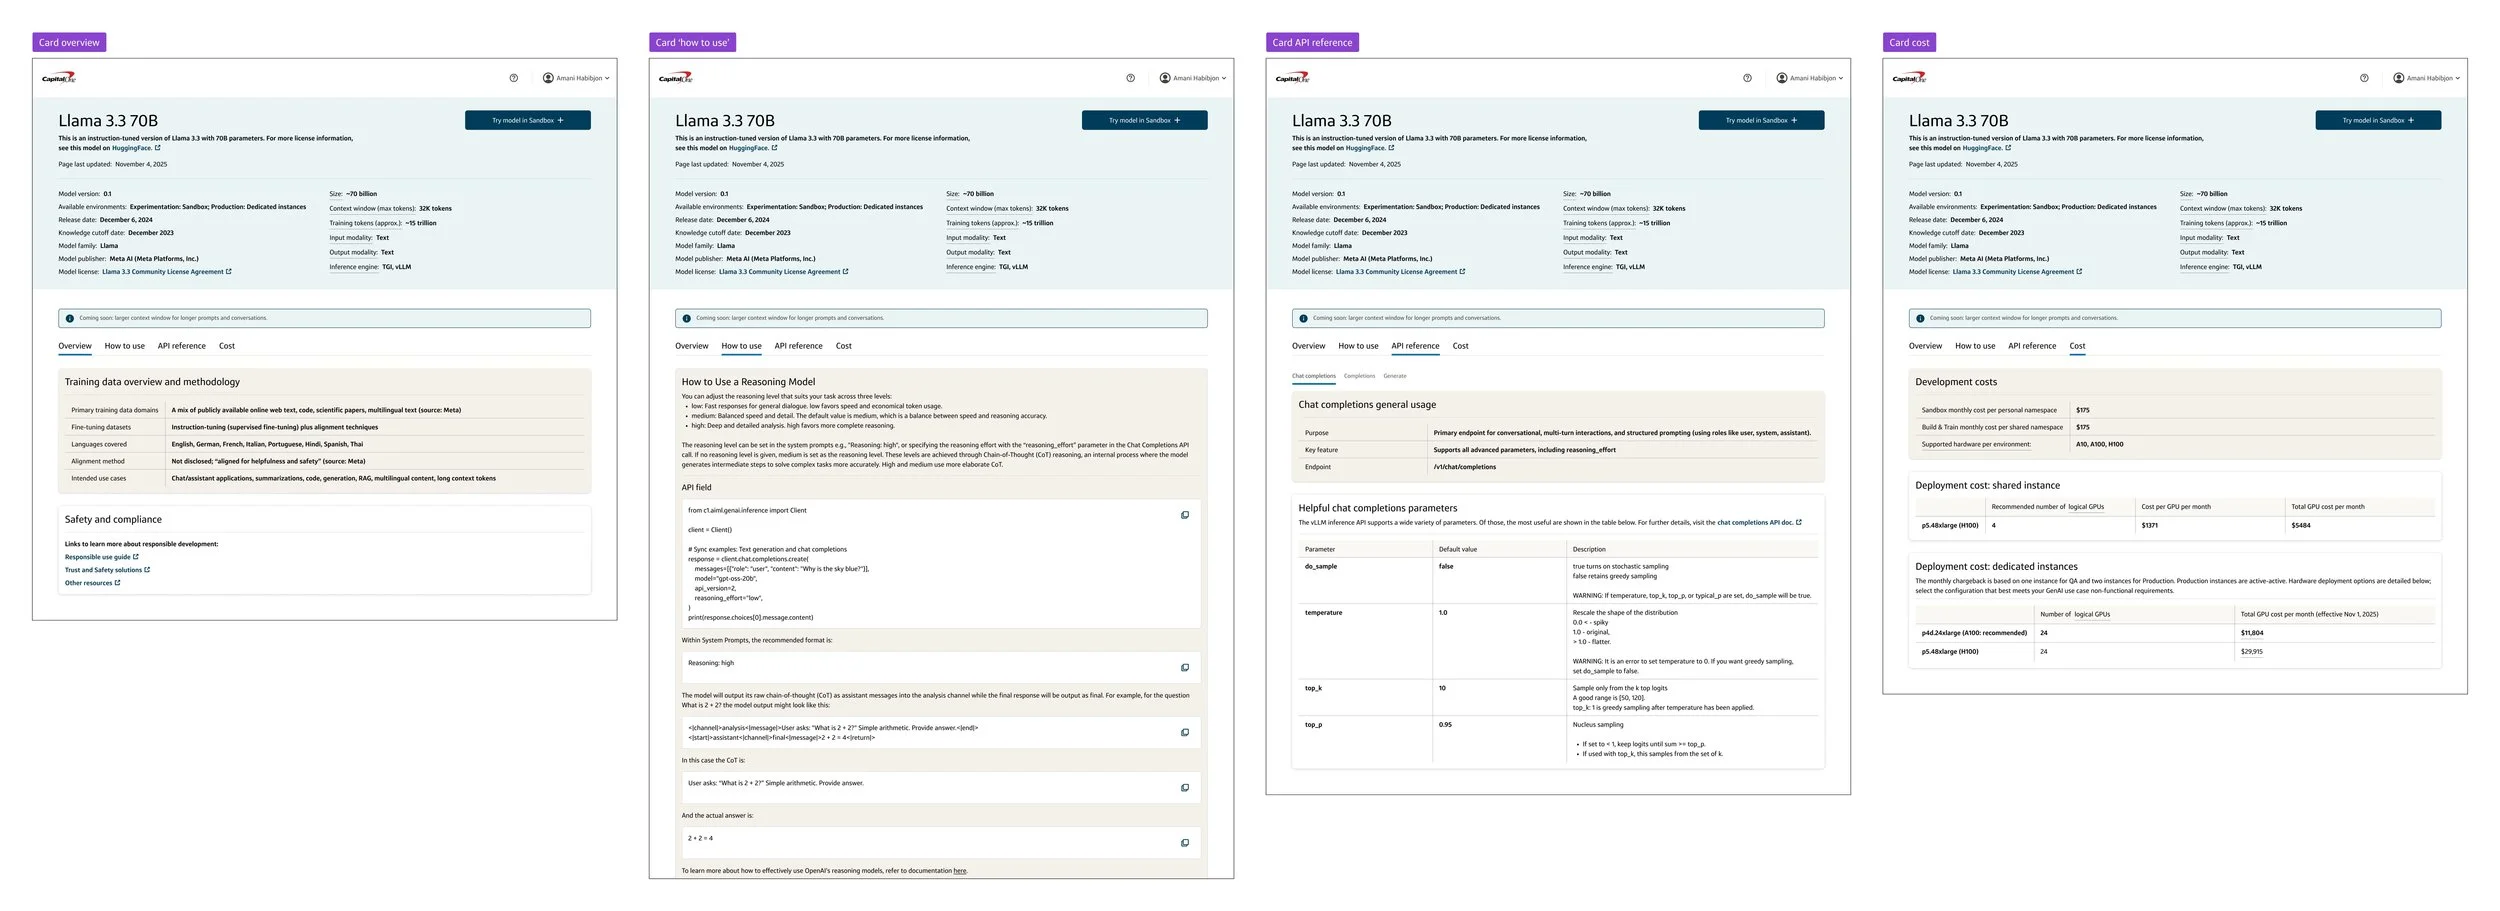Click 'Try model in Sandbox' in the Card cost frame
The height and width of the screenshot is (911, 2500).
(2378, 120)
